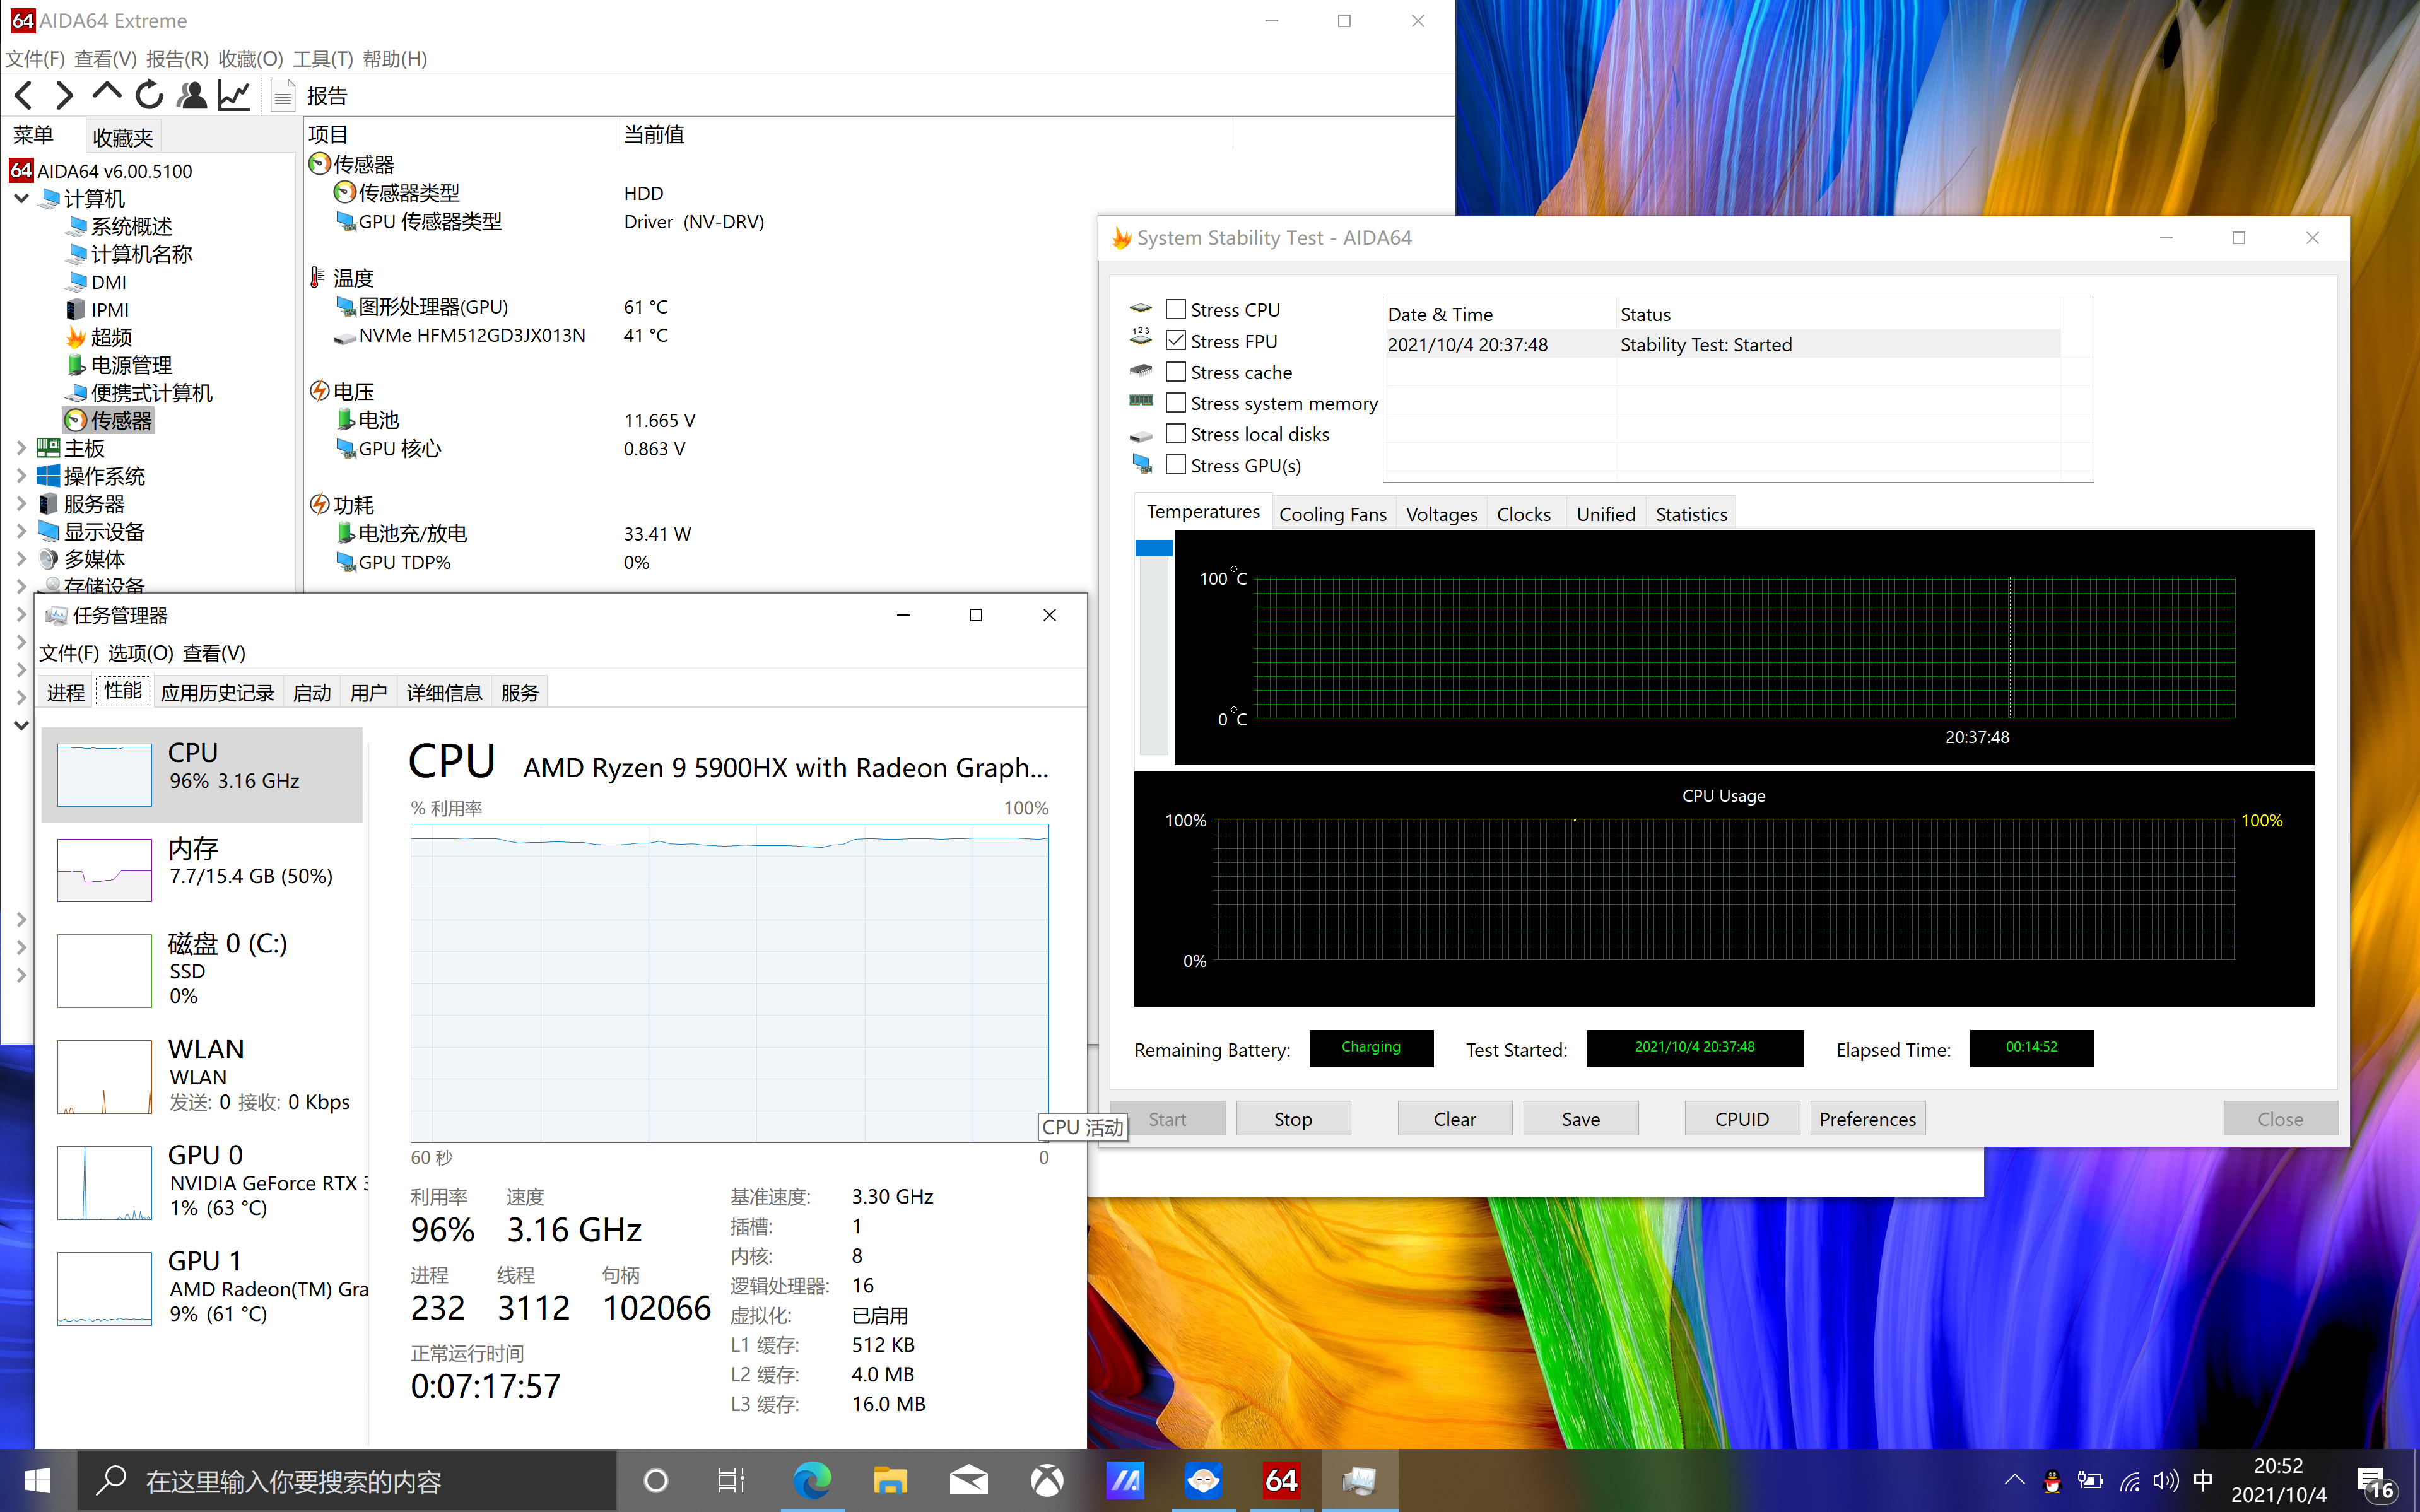Click the CPUID button
This screenshot has height=1512, width=2420.
point(1742,1119)
